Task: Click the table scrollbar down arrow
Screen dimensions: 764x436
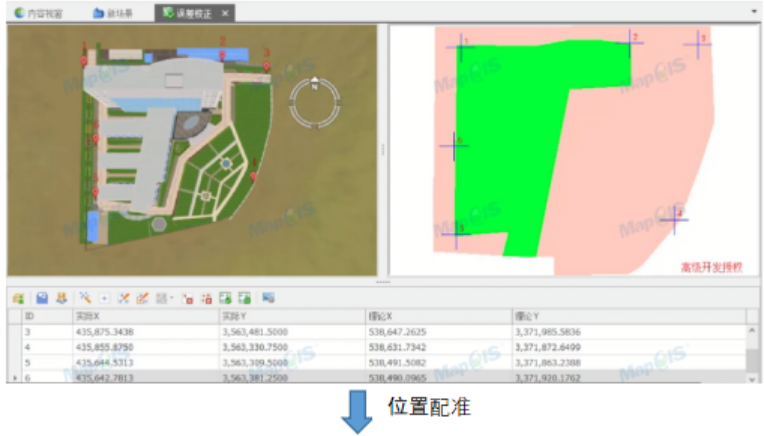Action: [752, 379]
